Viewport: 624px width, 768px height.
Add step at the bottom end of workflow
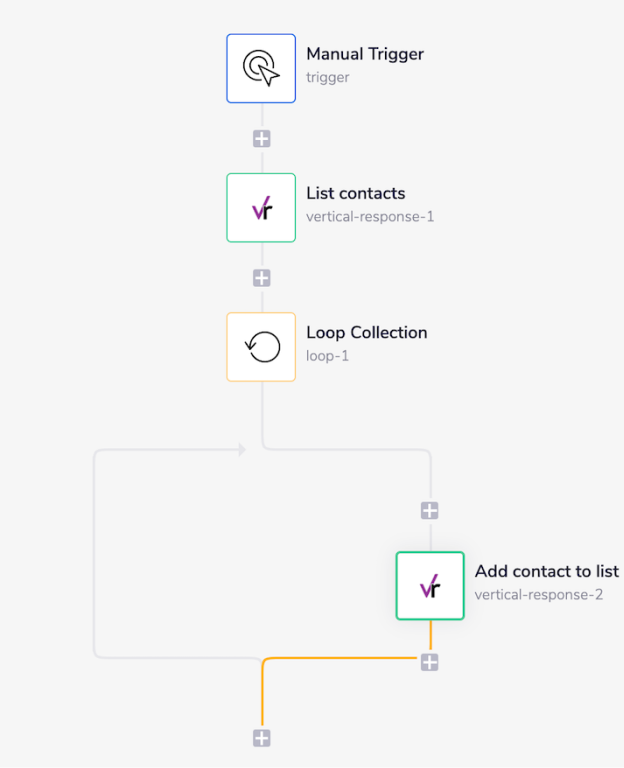(x=262, y=738)
